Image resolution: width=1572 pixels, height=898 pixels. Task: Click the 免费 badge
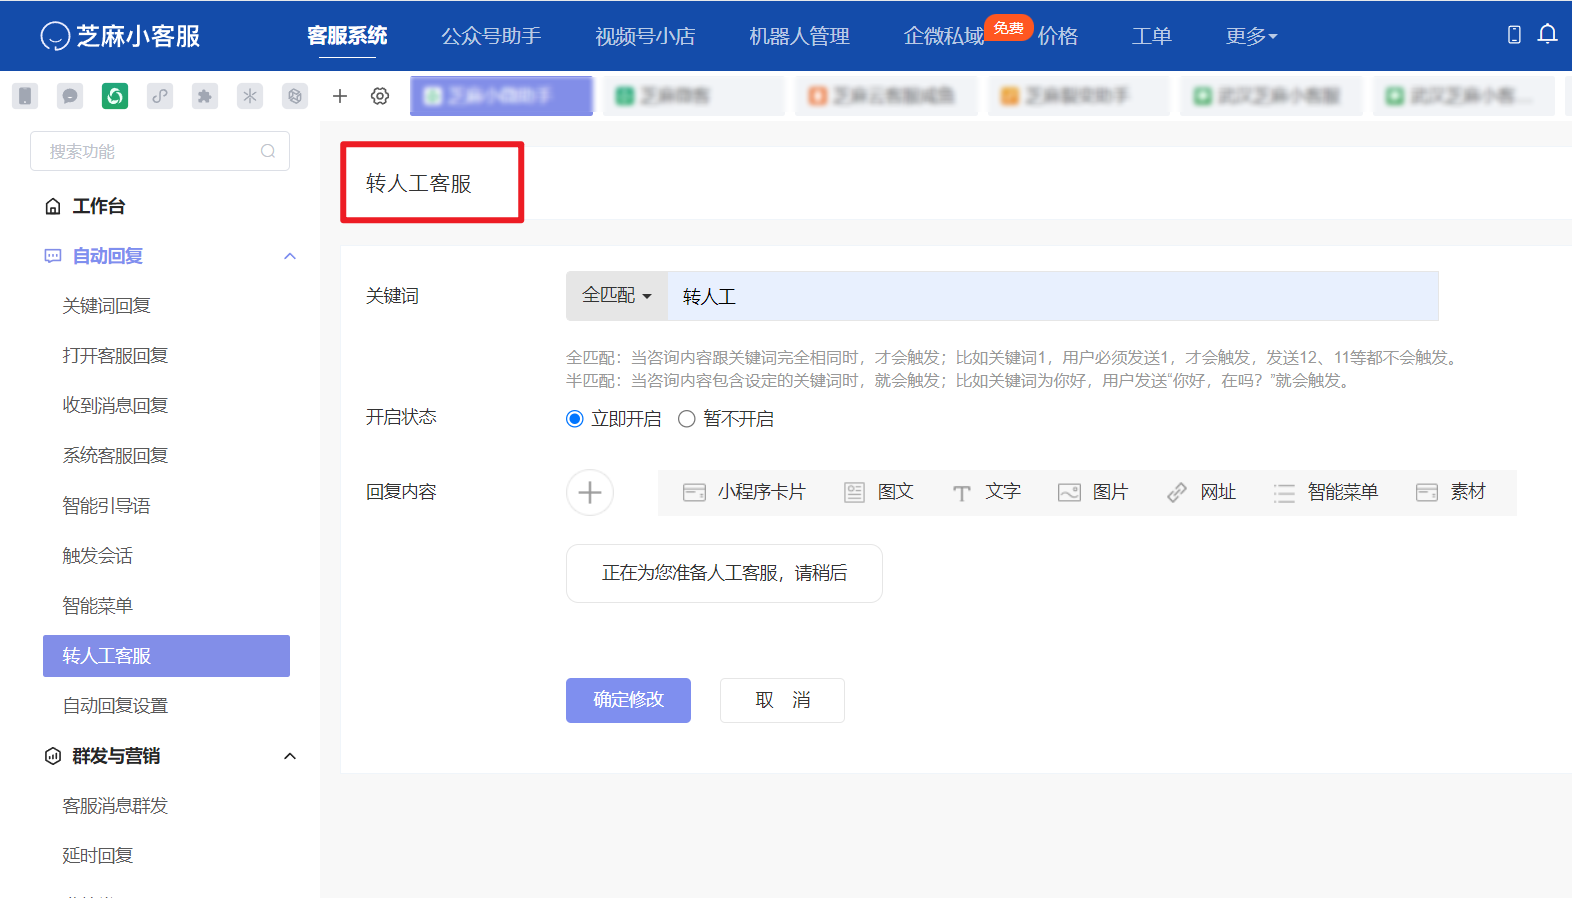(1008, 28)
